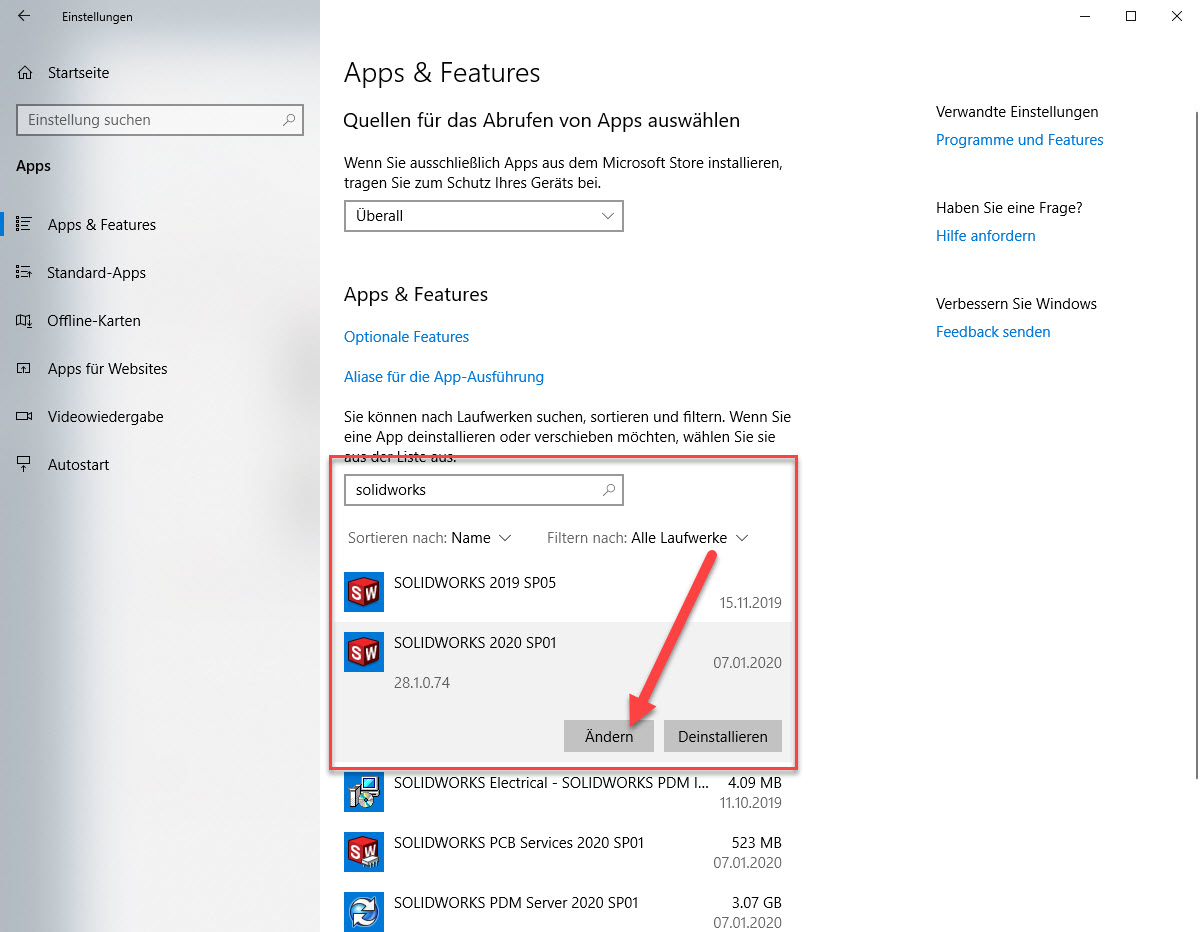
Task: Open the Überall app source dropdown
Action: point(483,216)
